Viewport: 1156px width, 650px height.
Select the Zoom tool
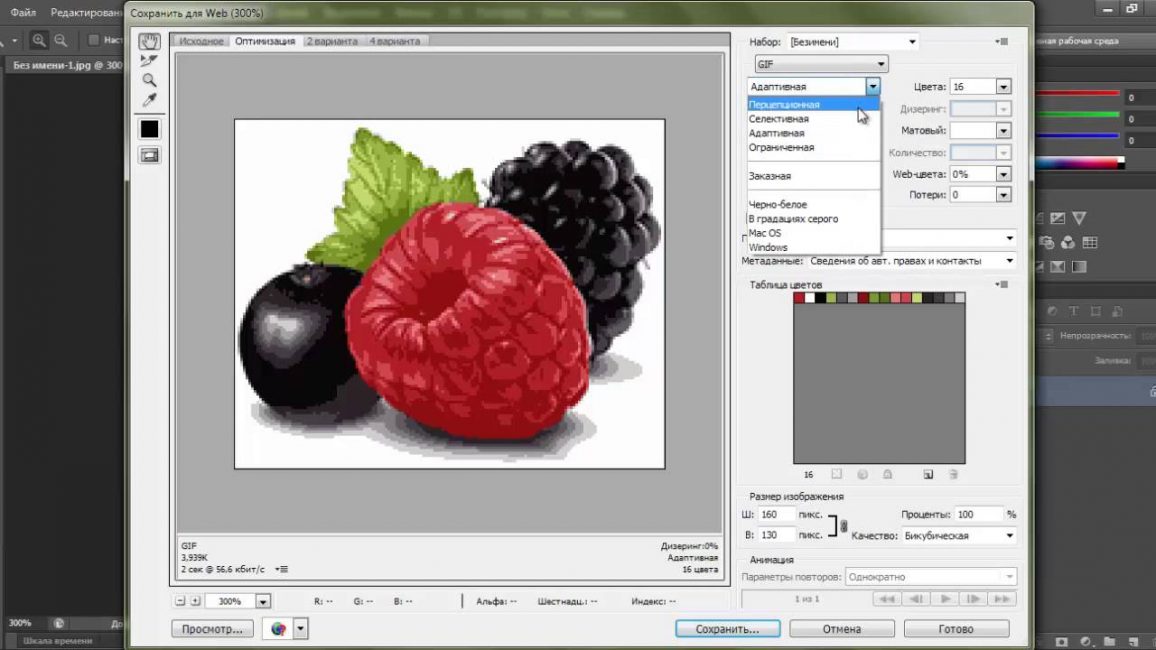(x=149, y=80)
